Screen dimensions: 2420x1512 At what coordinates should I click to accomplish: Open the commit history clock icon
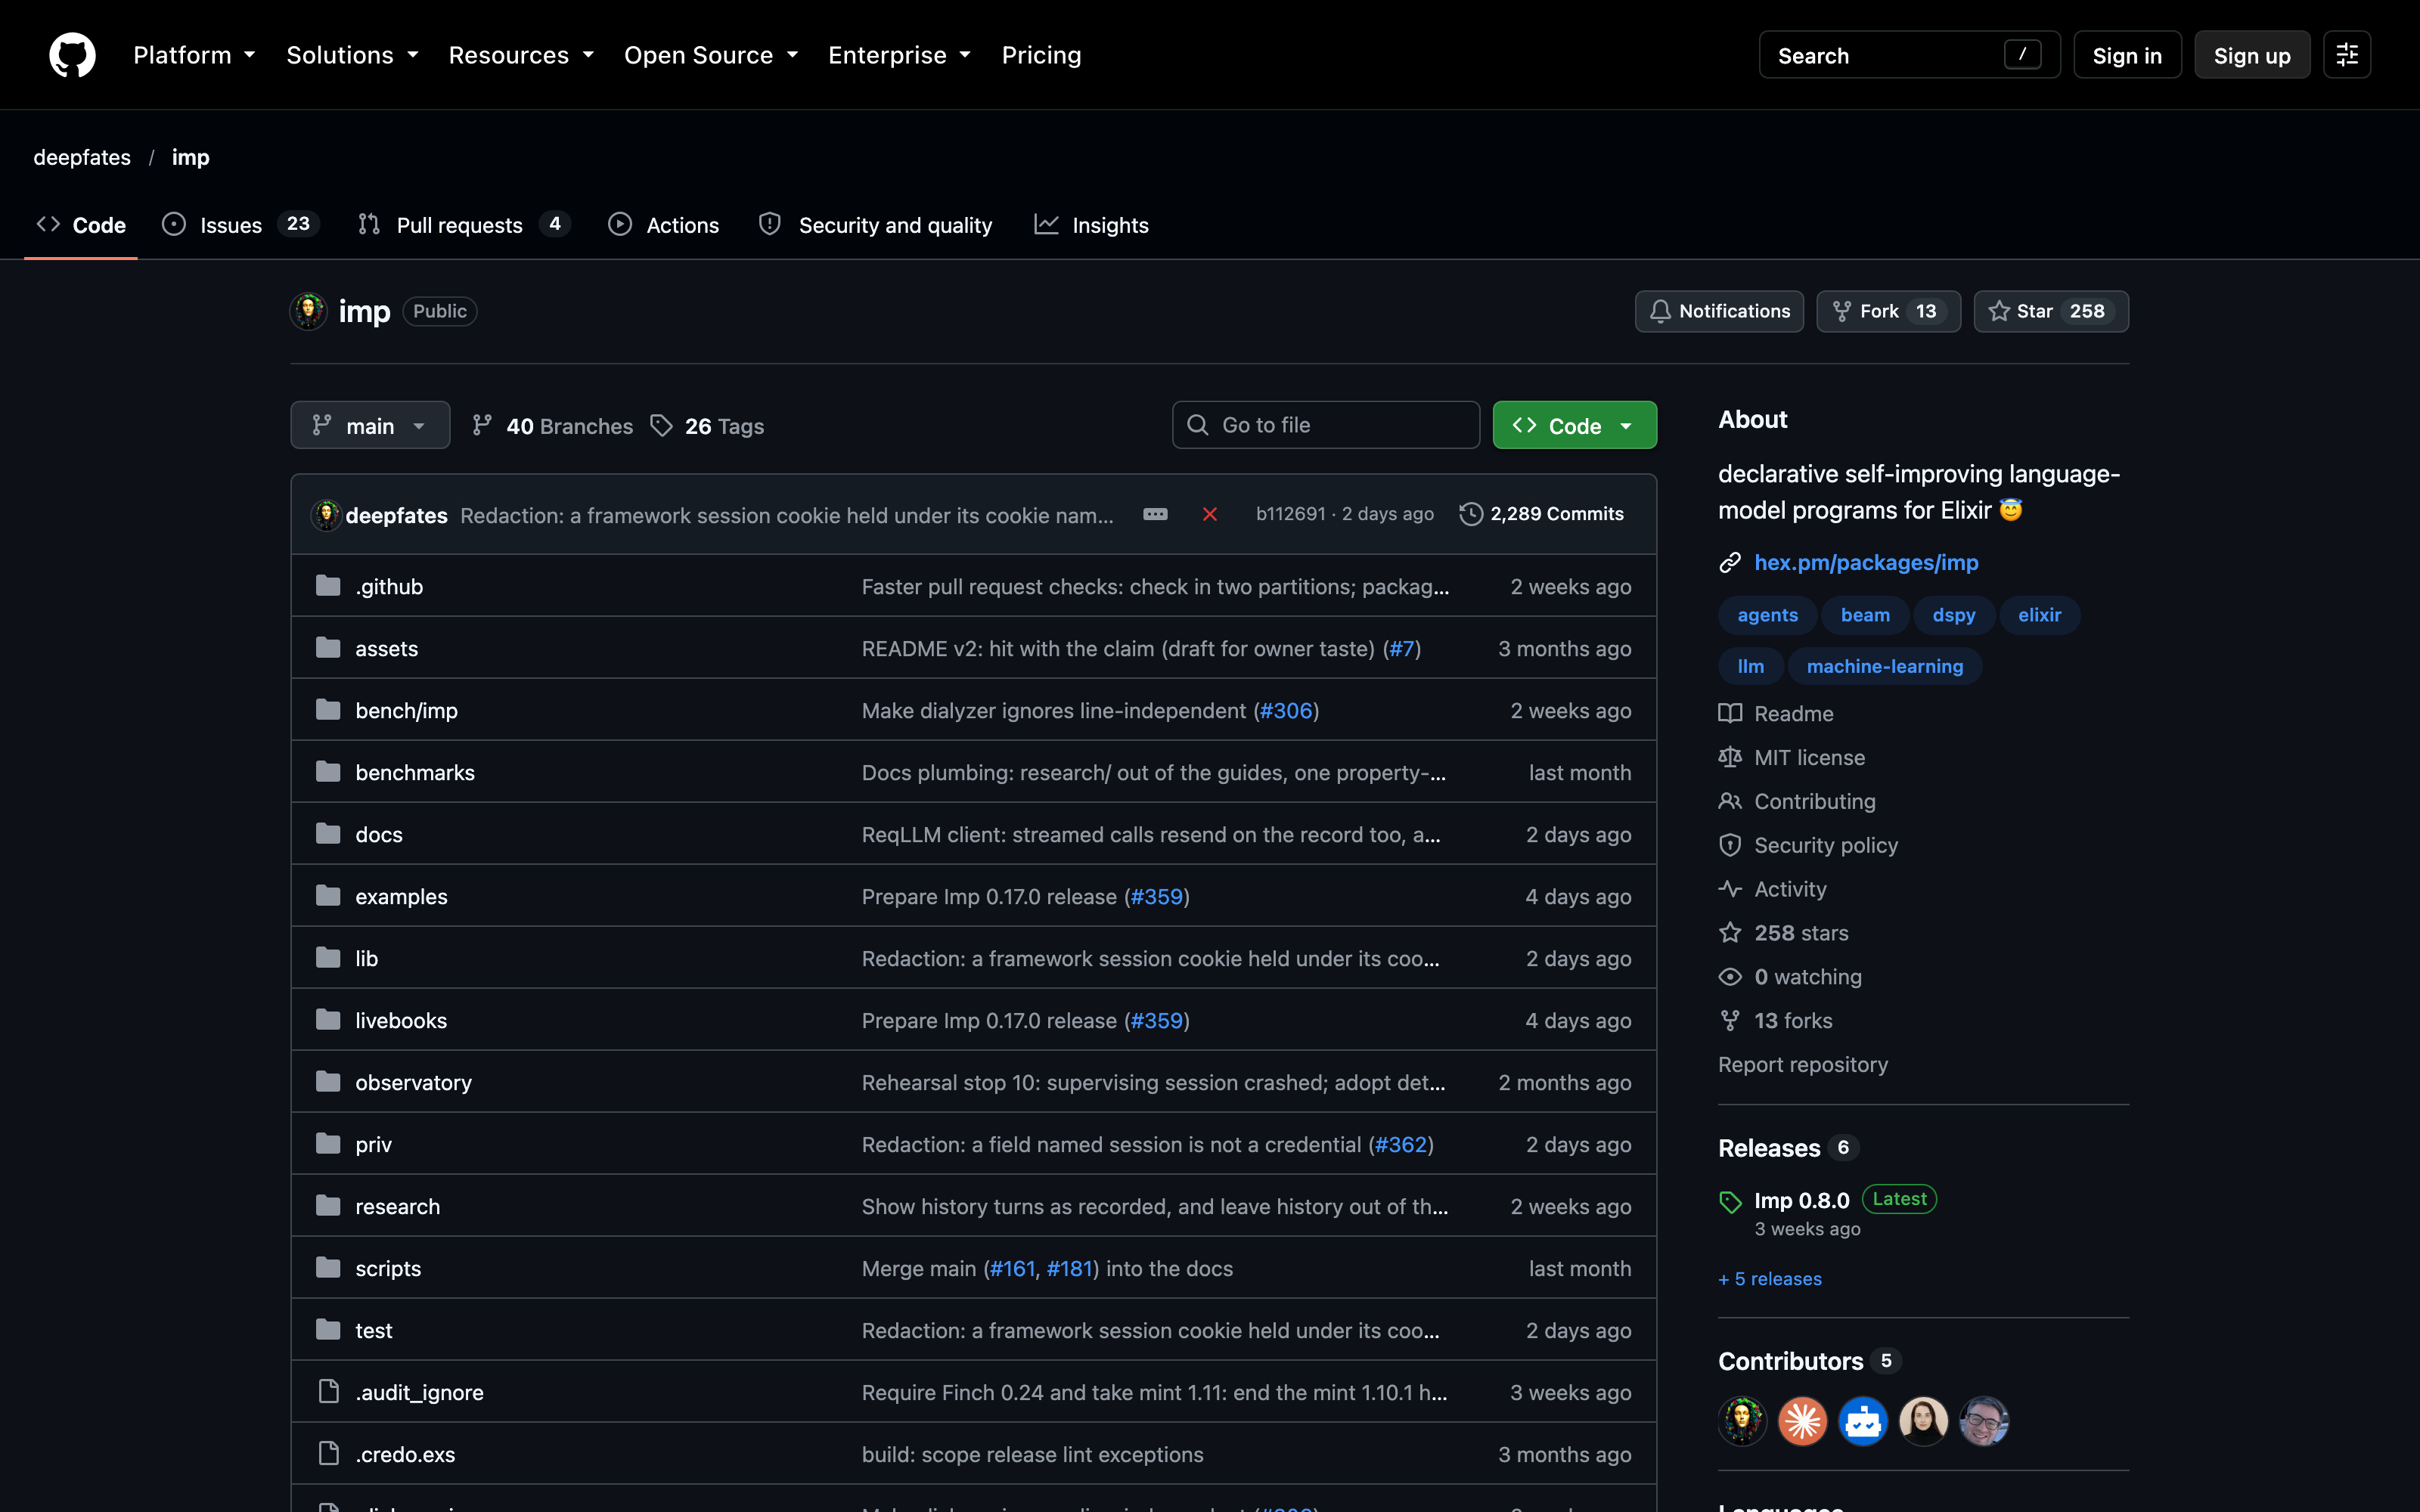coord(1470,514)
